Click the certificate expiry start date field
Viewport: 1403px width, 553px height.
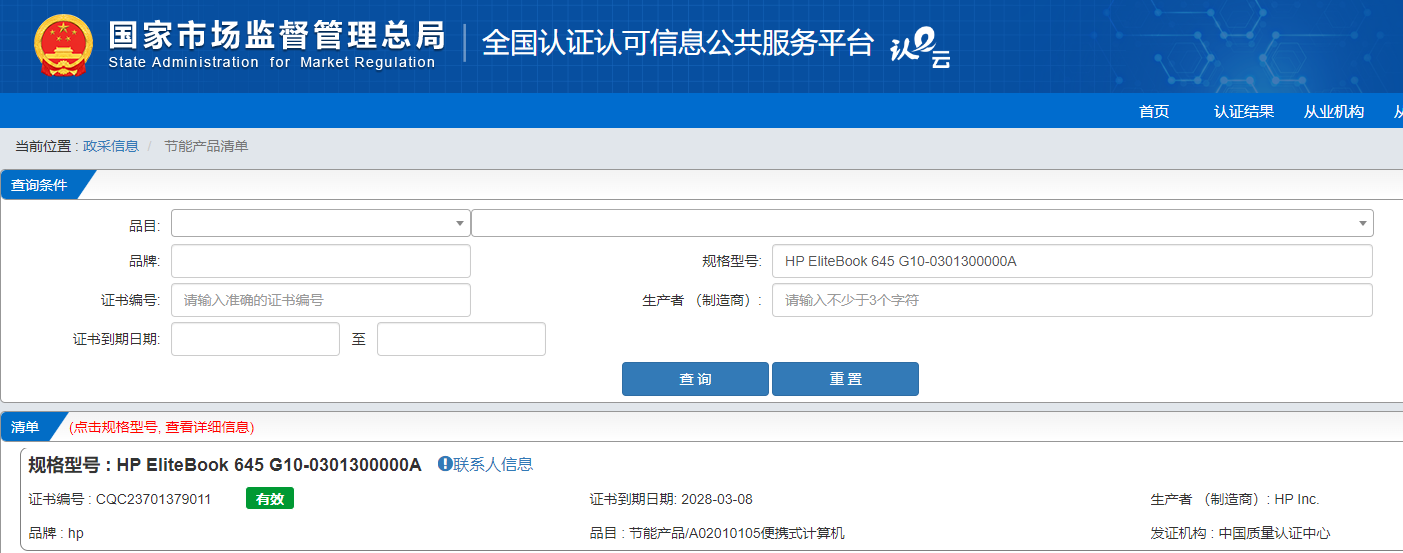click(x=255, y=339)
